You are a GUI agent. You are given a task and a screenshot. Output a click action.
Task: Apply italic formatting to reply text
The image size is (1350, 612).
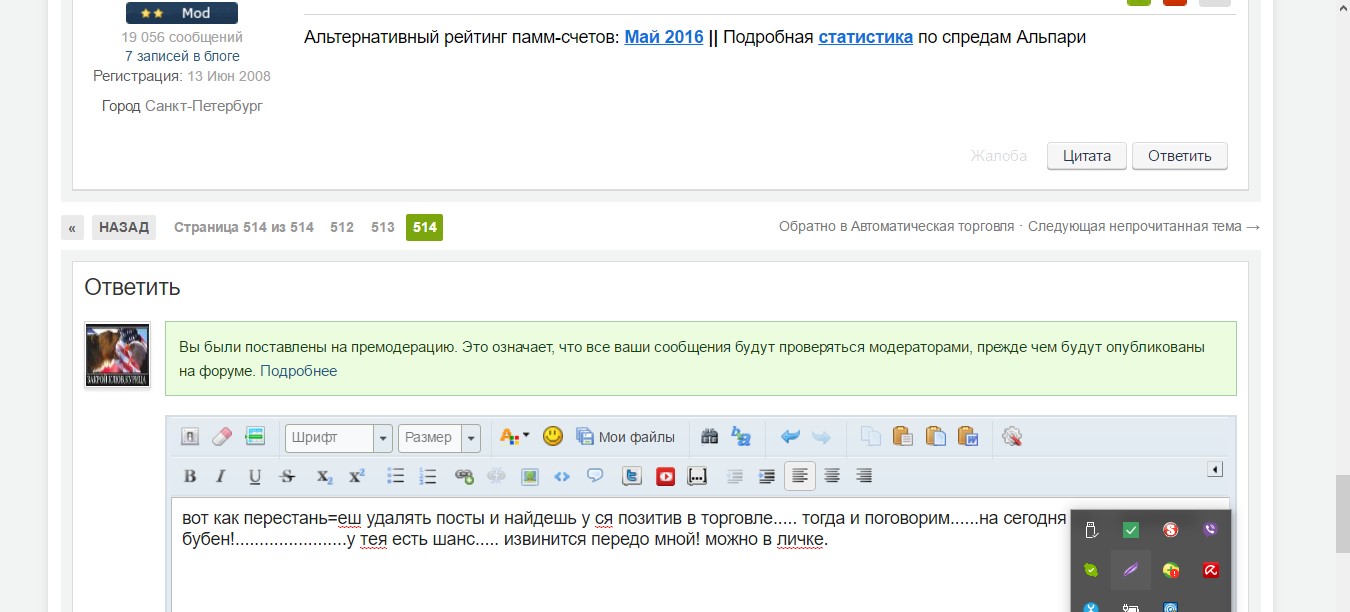pyautogui.click(x=222, y=477)
